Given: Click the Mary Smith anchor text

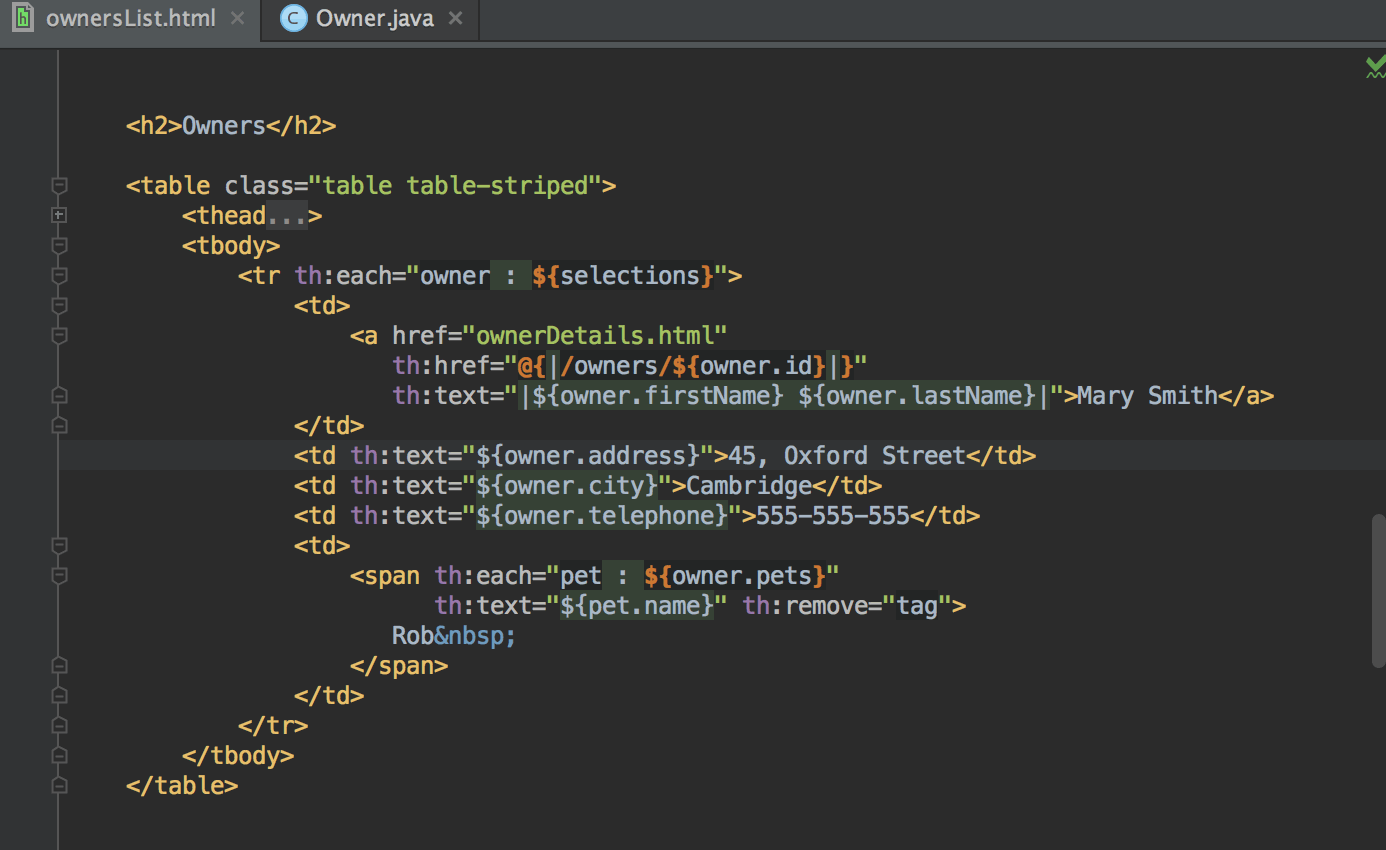Looking at the screenshot, I should coord(1145,395).
